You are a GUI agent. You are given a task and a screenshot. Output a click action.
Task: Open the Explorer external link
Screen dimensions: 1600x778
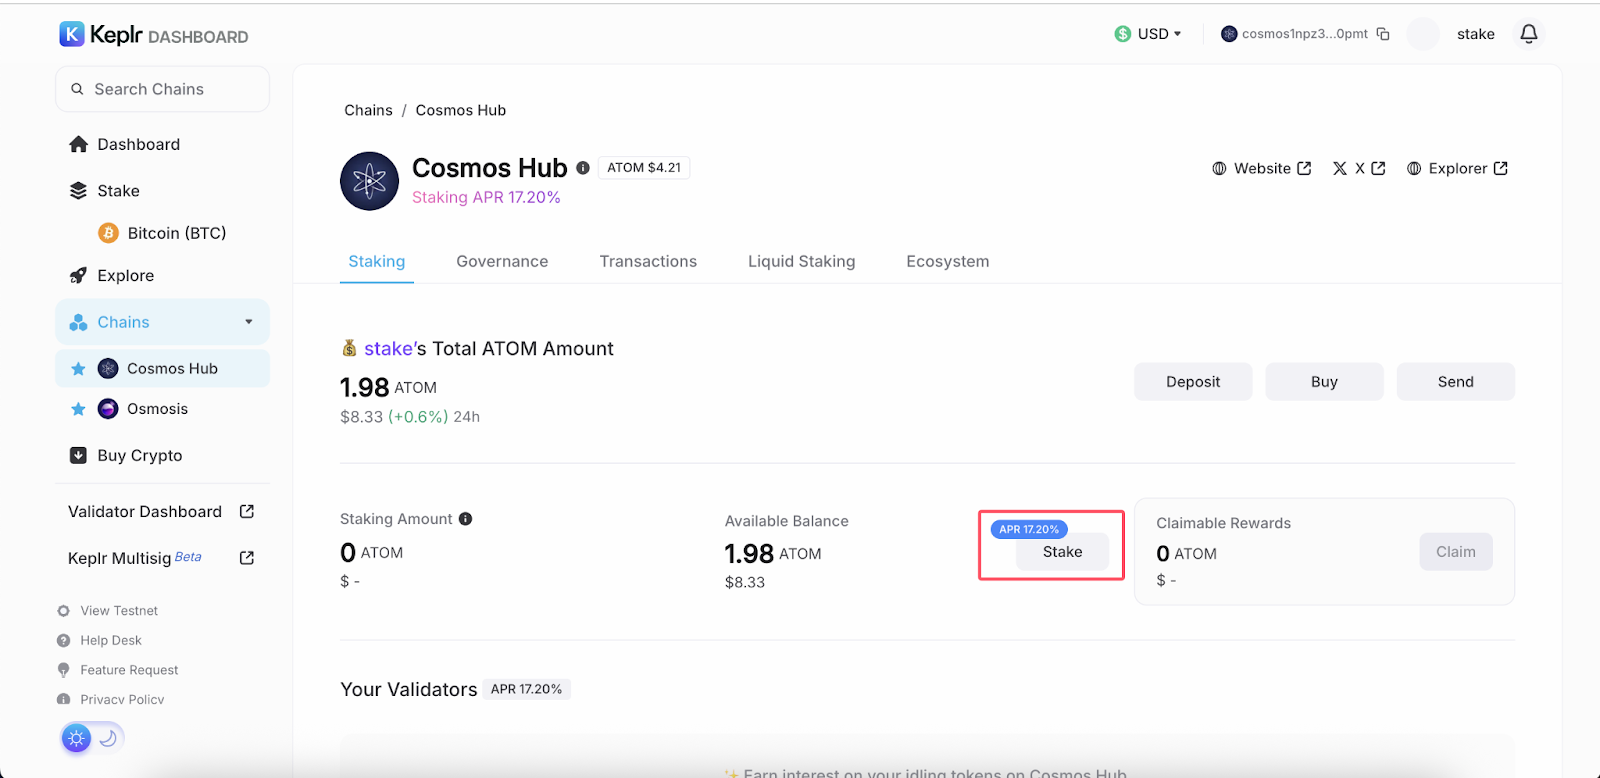[x=1457, y=169]
